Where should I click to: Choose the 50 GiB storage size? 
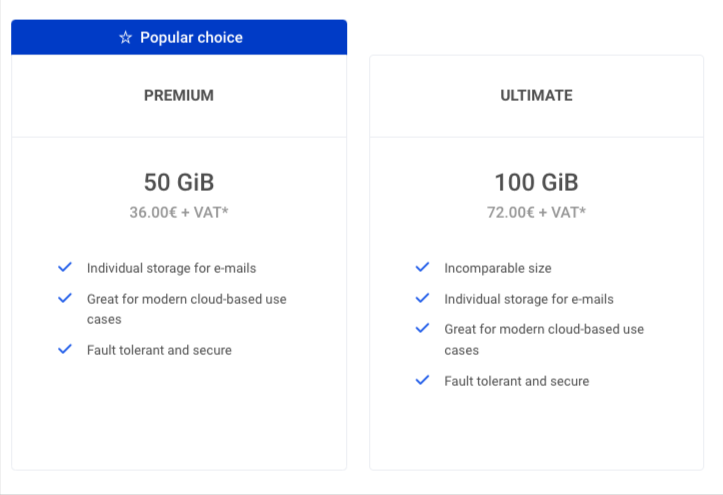point(179,182)
